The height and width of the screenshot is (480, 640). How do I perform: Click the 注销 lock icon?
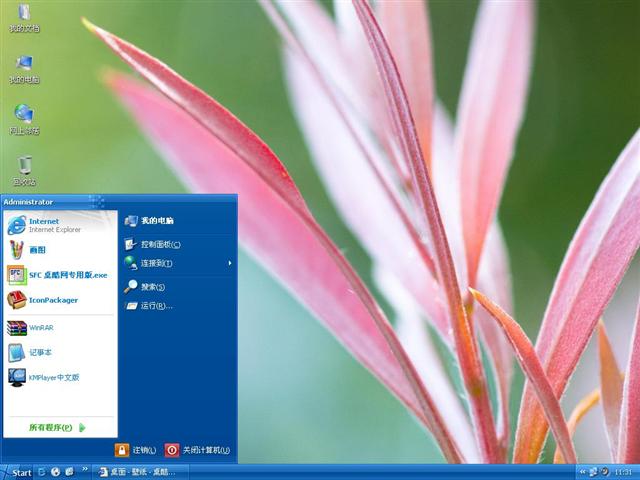[122, 450]
